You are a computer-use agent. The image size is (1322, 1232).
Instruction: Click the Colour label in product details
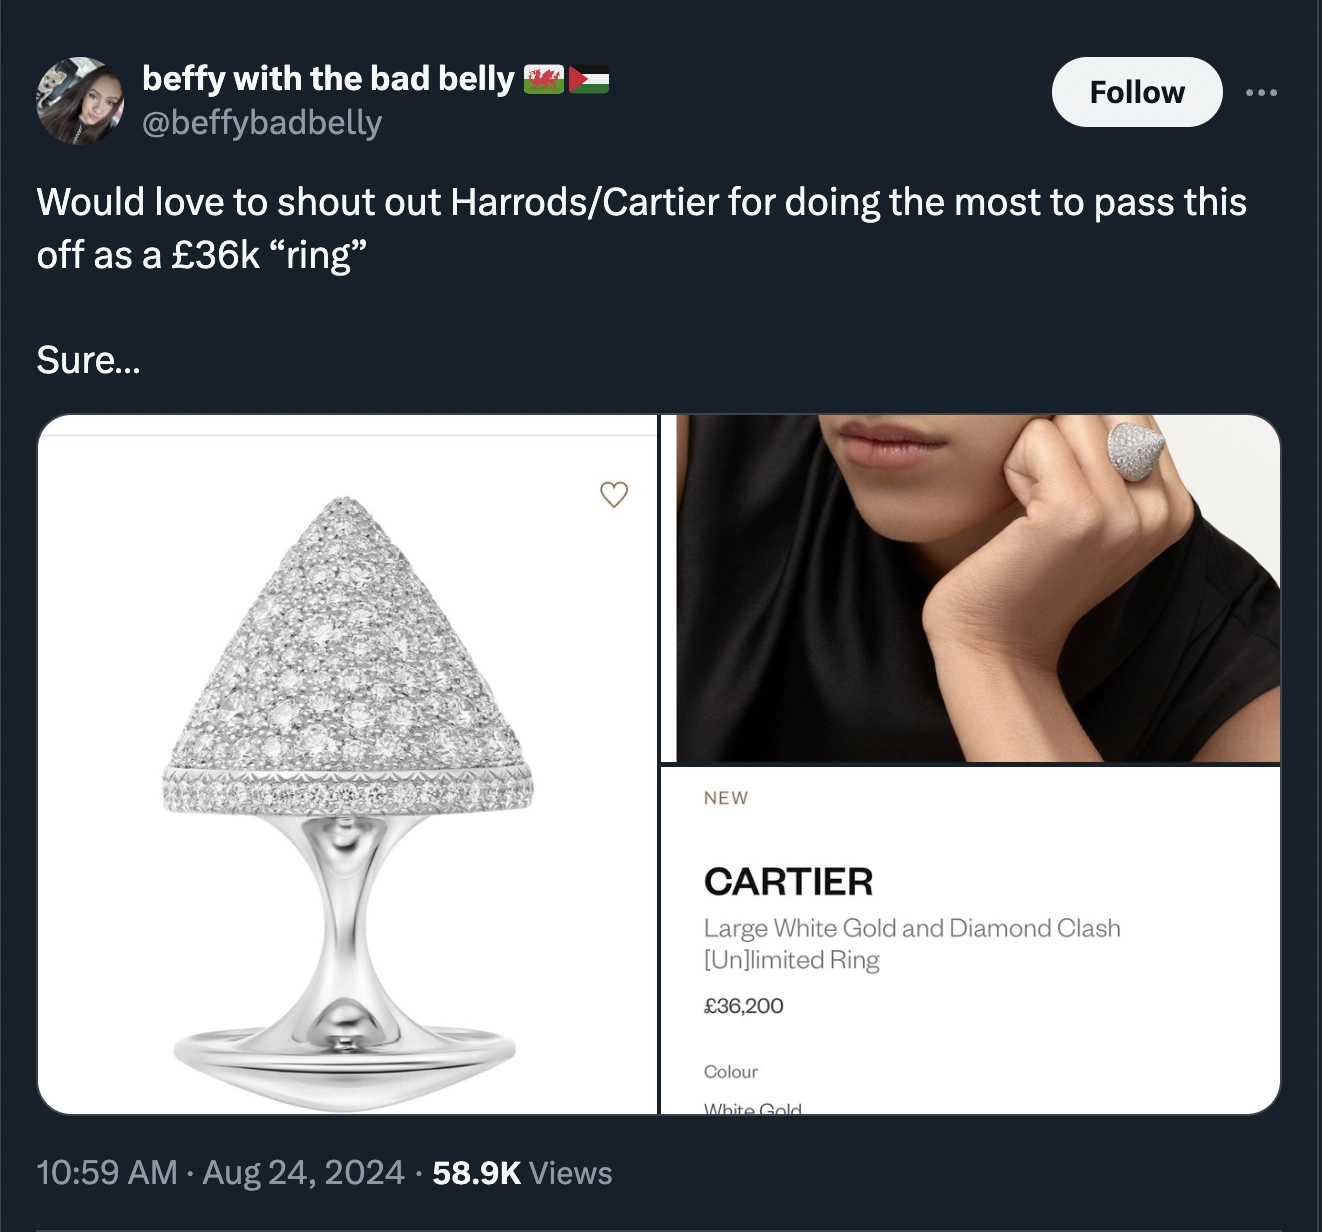point(730,1071)
